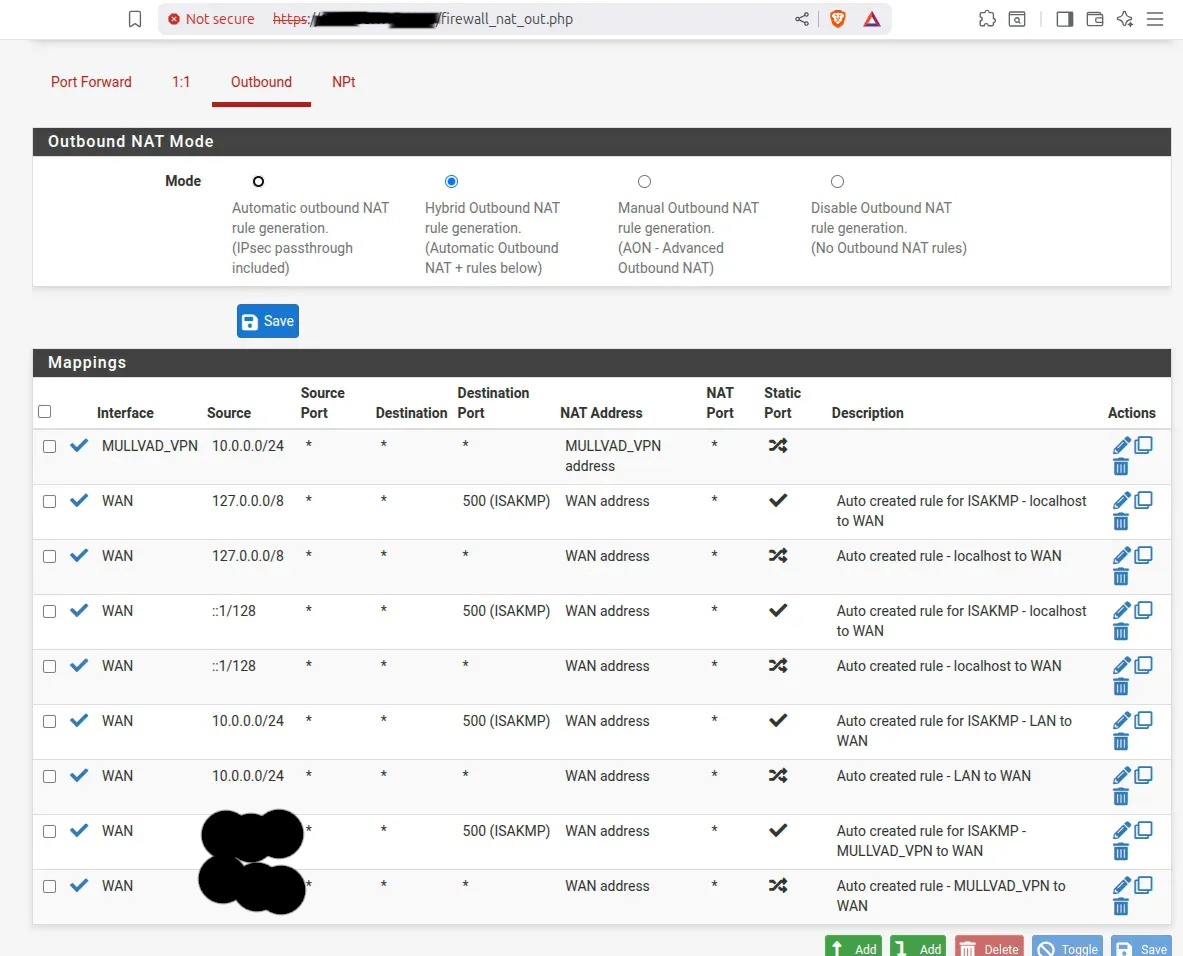The height and width of the screenshot is (956, 1183).
Task: Open the browser extensions puzzle icon
Action: click(x=987, y=19)
